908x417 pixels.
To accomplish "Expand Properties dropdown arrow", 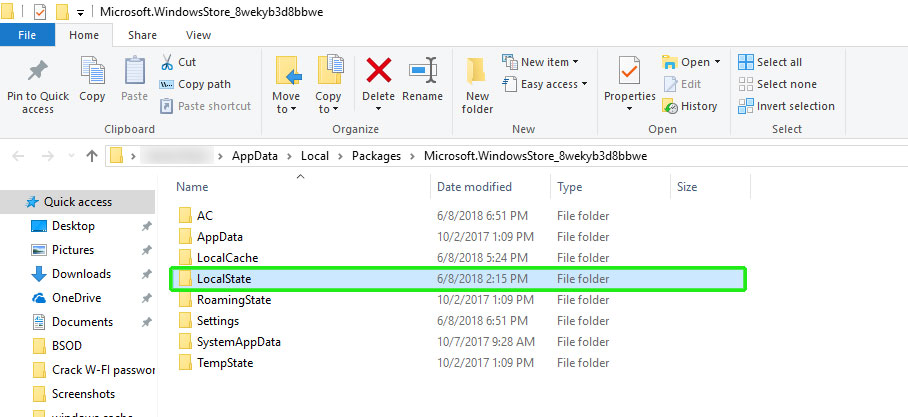I will coord(629,109).
